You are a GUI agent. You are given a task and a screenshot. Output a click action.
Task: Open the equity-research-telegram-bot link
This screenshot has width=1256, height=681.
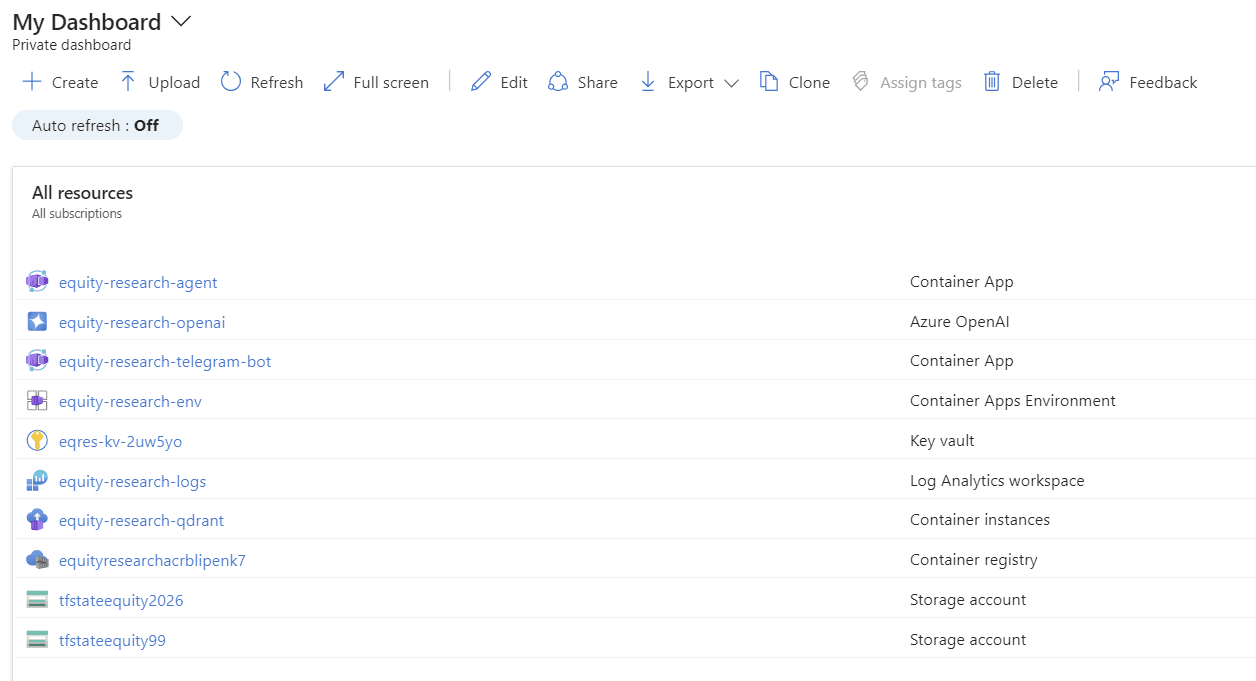pos(165,361)
